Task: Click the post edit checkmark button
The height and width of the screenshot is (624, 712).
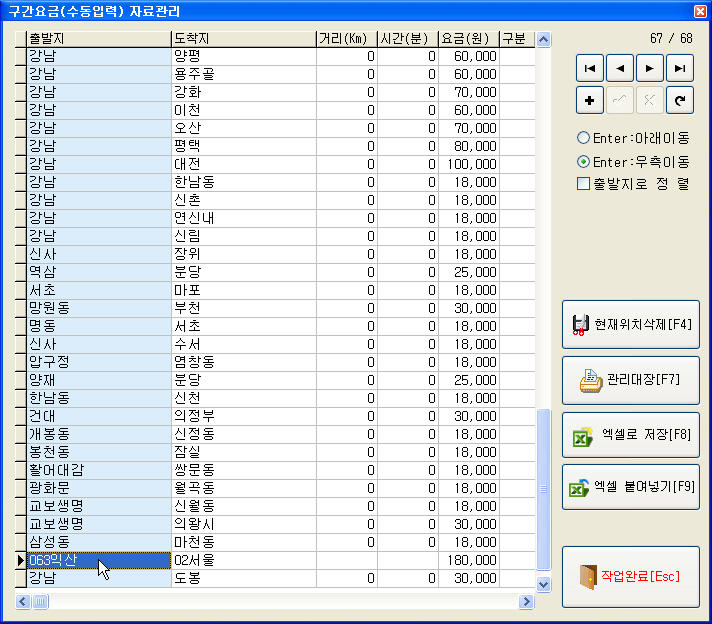Action: (619, 100)
